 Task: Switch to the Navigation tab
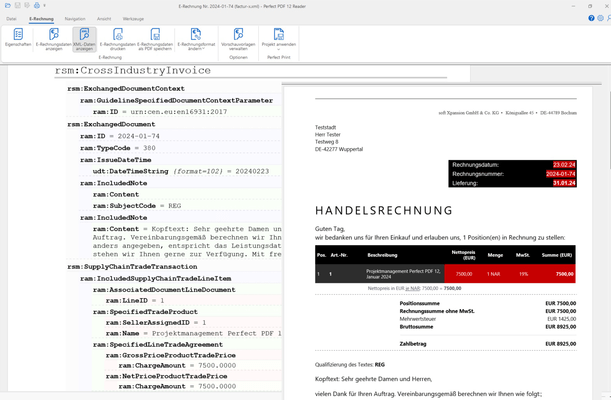(x=75, y=18)
